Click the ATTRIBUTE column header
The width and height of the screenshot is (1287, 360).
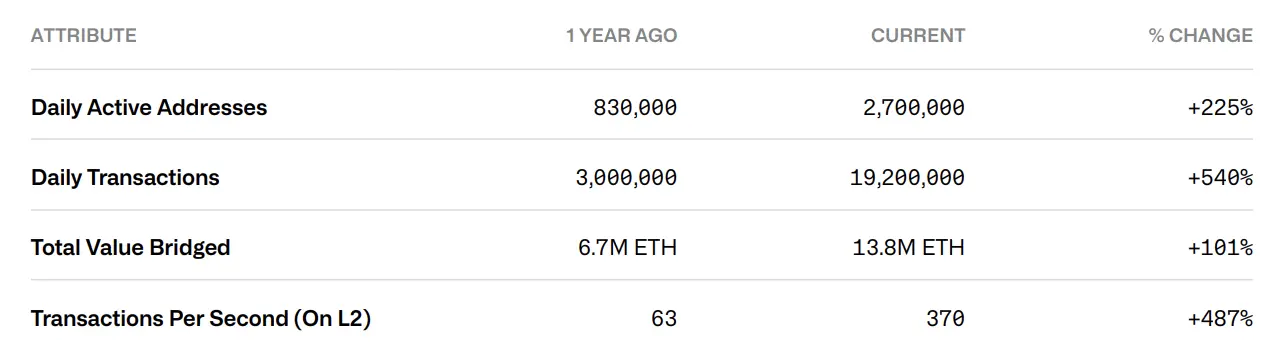pos(84,35)
